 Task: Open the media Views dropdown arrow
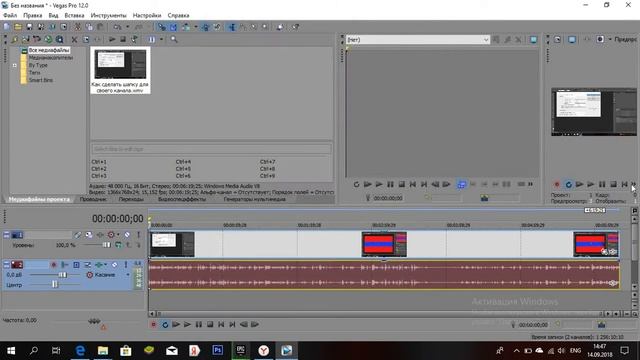(x=161, y=40)
